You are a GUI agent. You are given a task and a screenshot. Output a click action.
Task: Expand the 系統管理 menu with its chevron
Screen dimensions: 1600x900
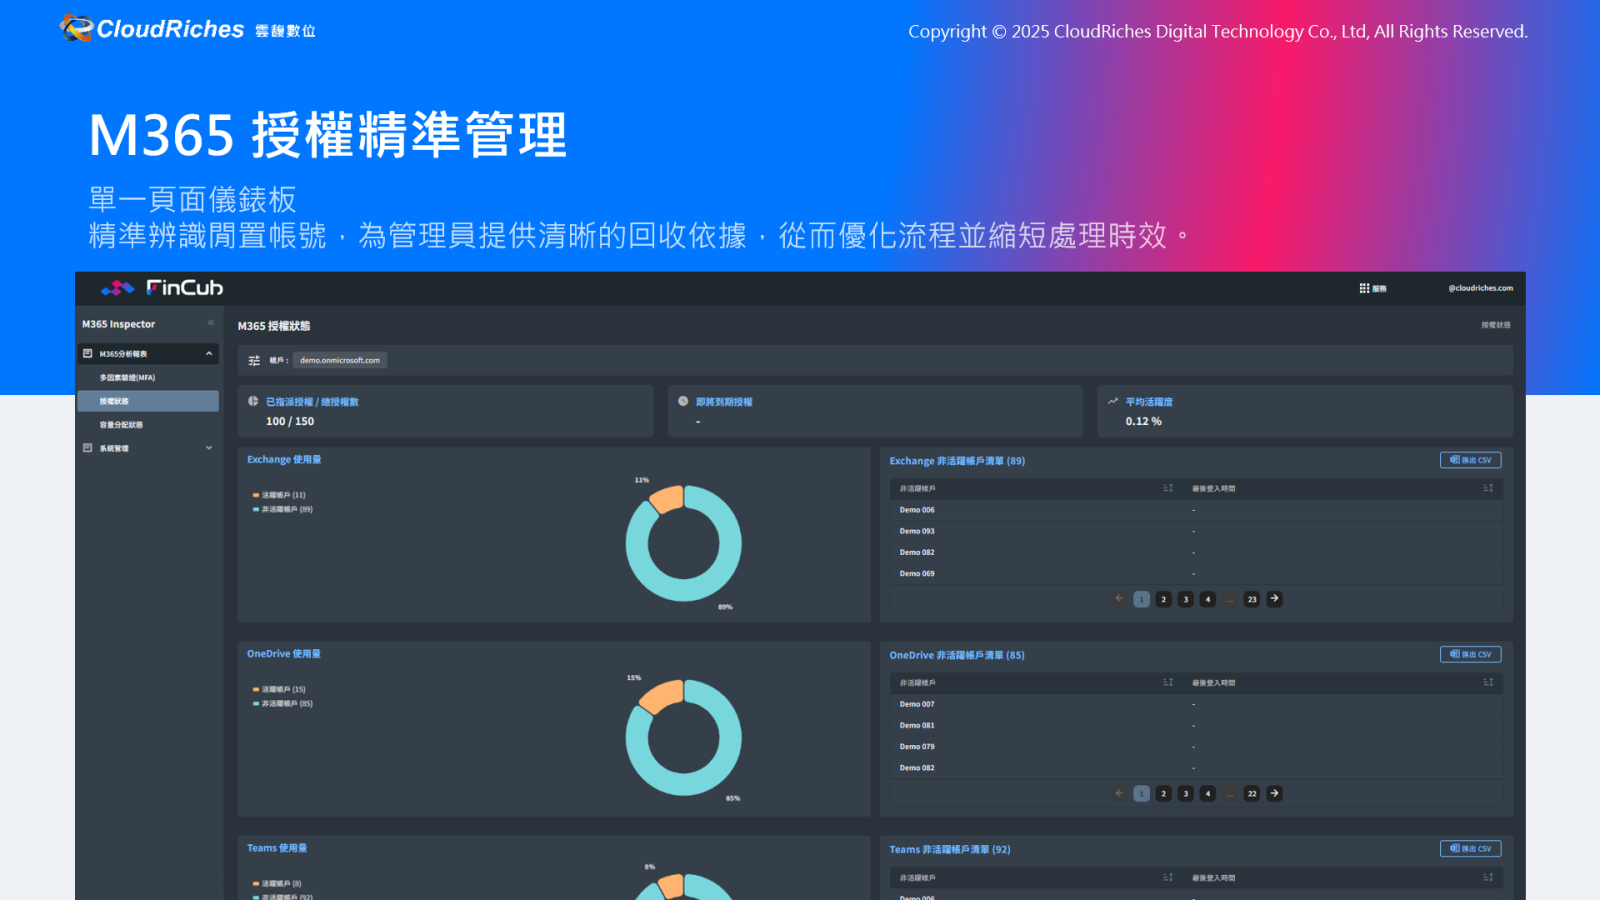tap(209, 448)
